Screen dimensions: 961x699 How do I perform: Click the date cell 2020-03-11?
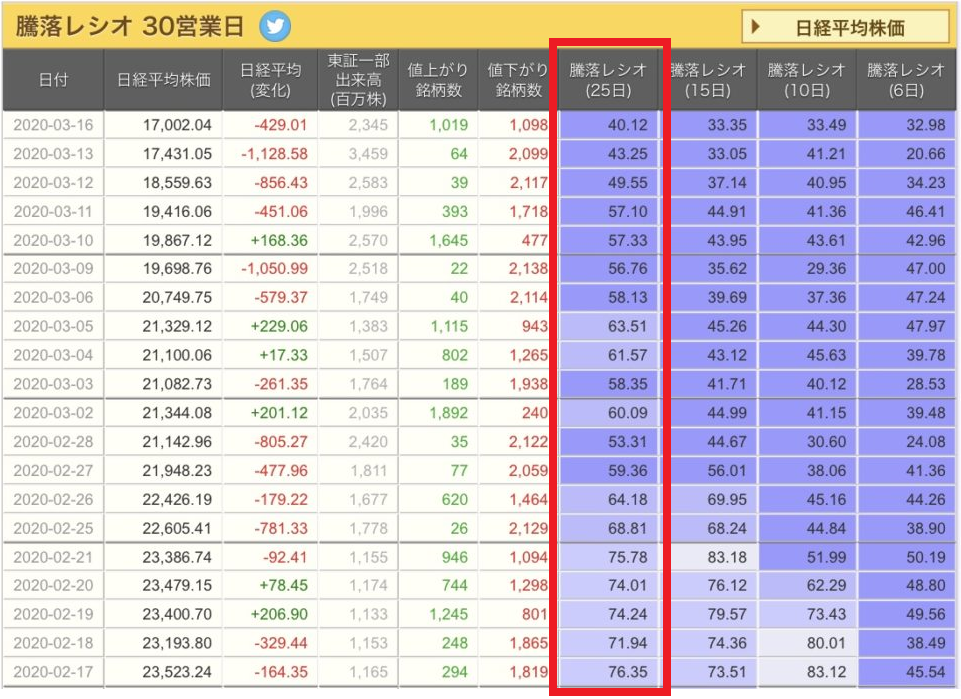(53, 211)
